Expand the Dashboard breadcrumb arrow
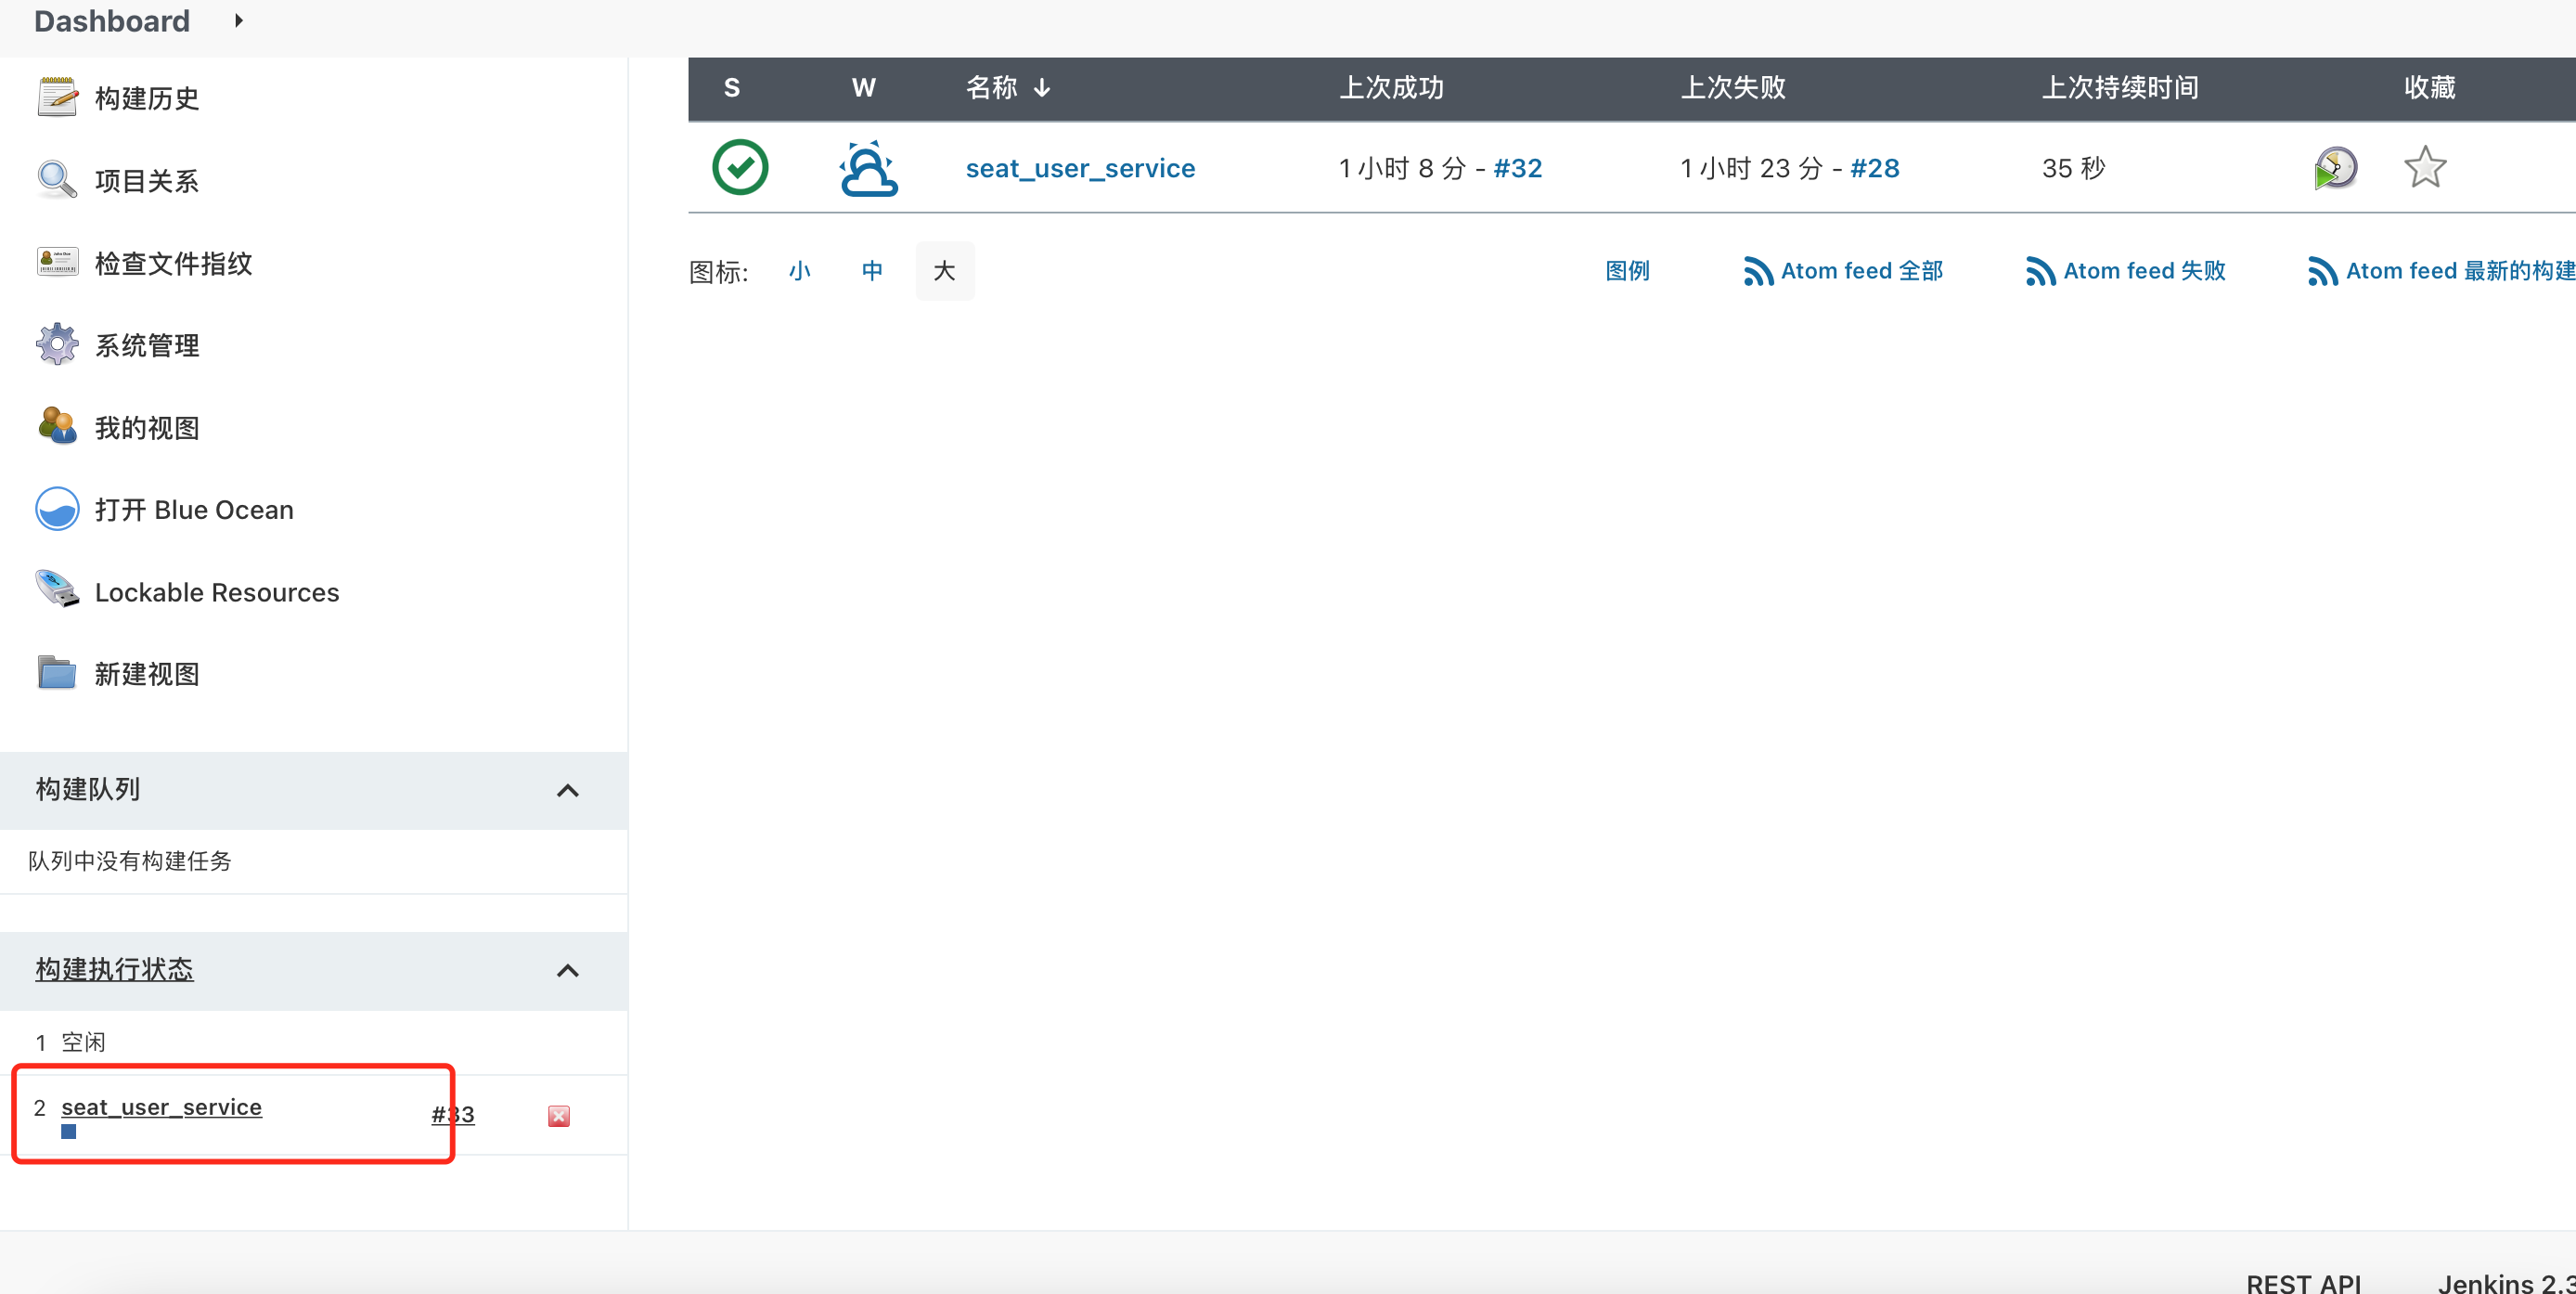Image resolution: width=2576 pixels, height=1294 pixels. (x=238, y=21)
